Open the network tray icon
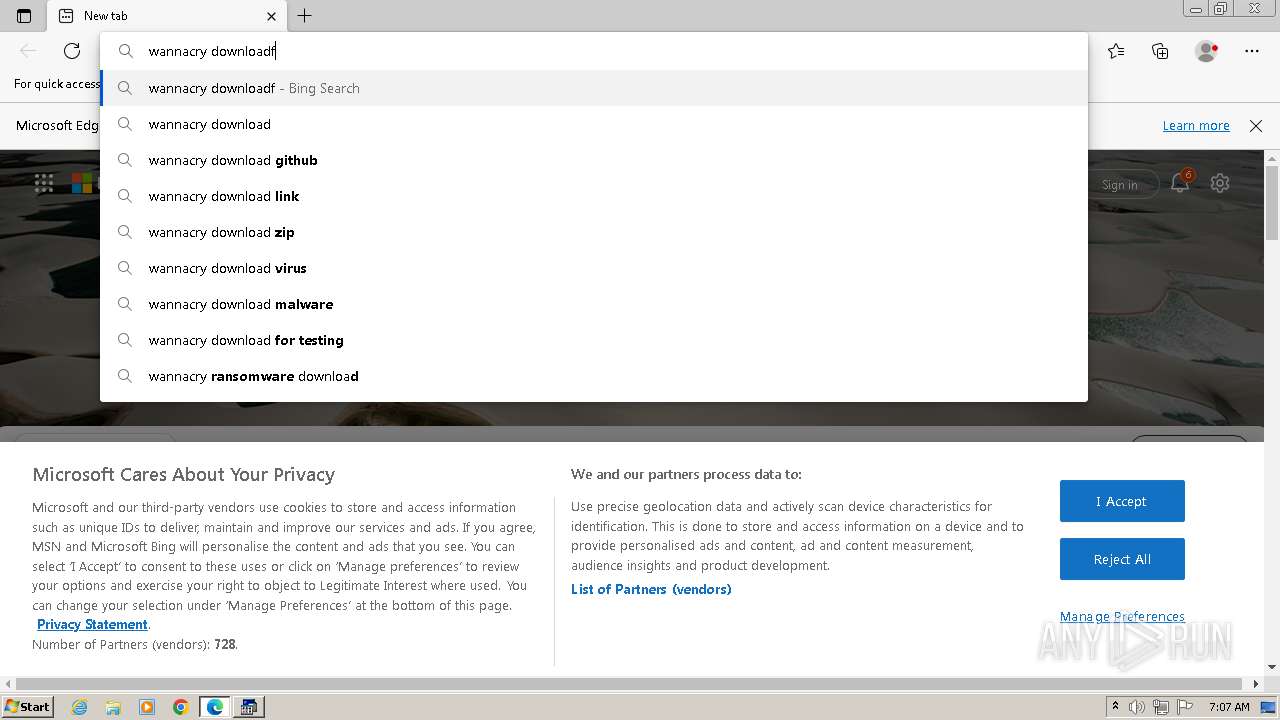The image size is (1280, 720). [1160, 707]
